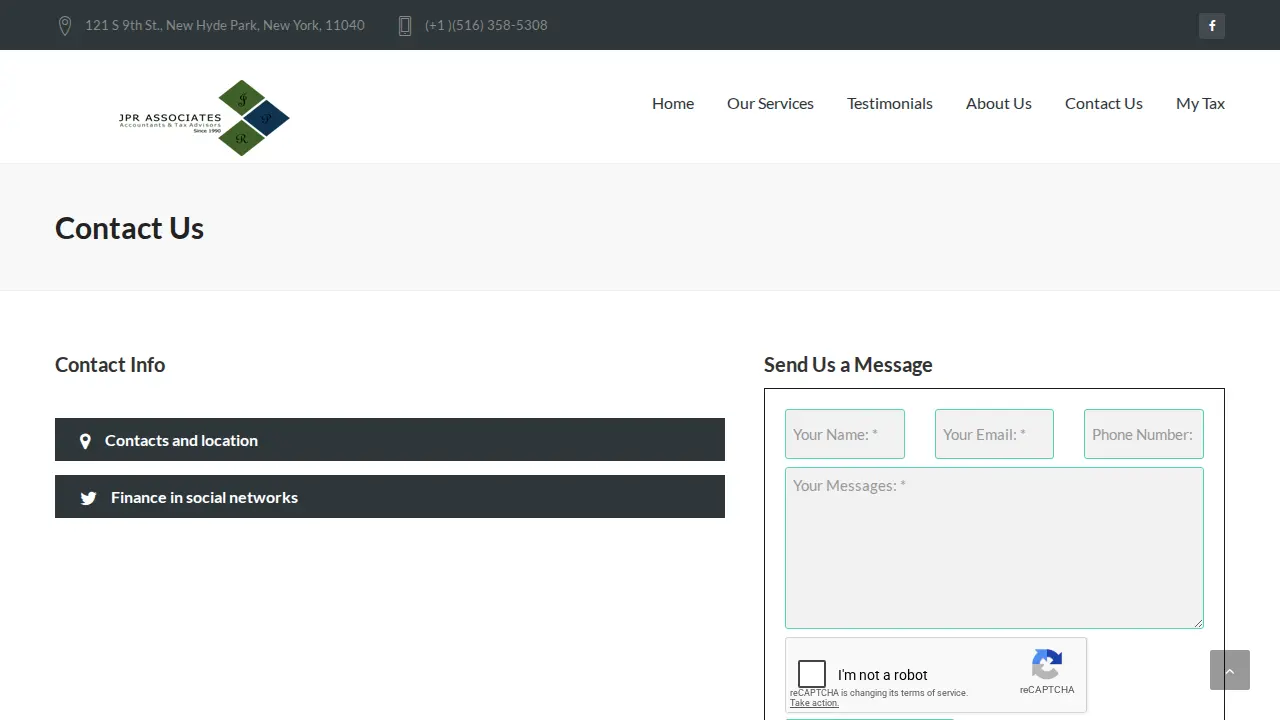Image resolution: width=1280 pixels, height=720 pixels.
Task: Click the map pin icon in Contacts accordion
Action: click(x=85, y=441)
